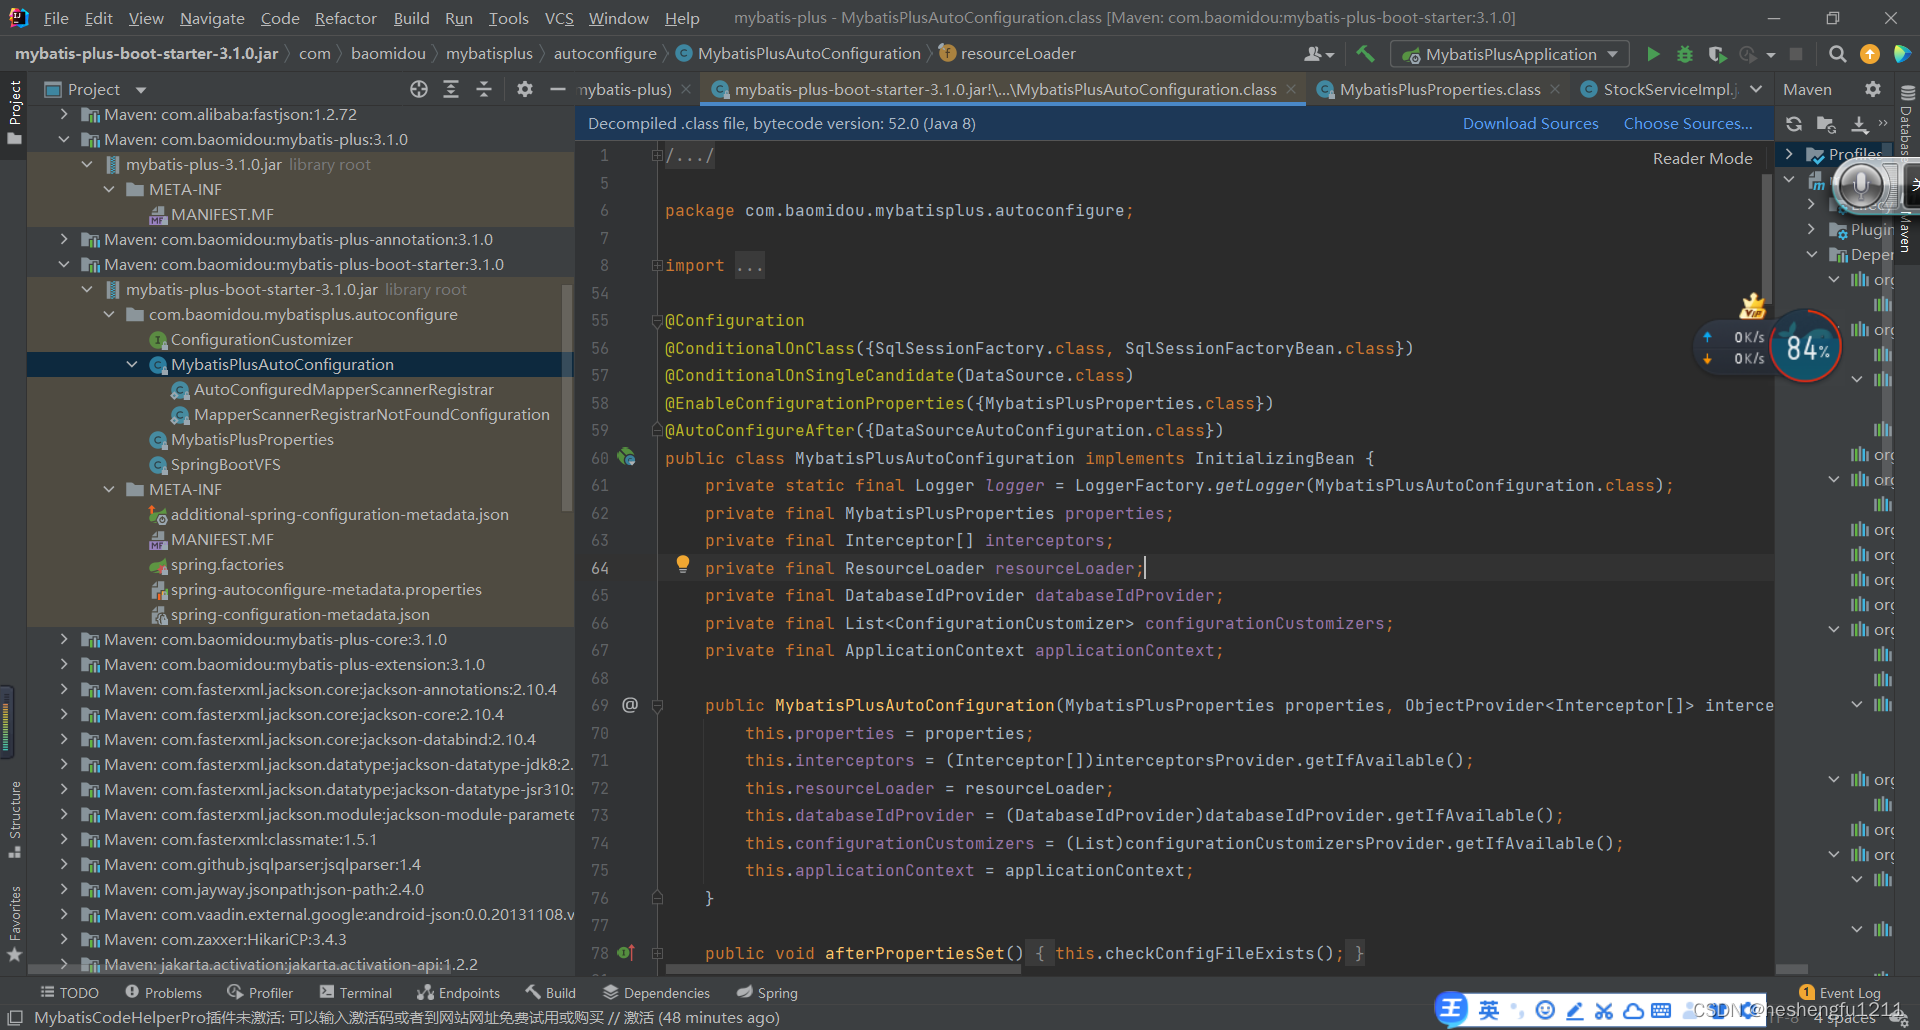Click the gutter icon on line 60

(x=627, y=457)
